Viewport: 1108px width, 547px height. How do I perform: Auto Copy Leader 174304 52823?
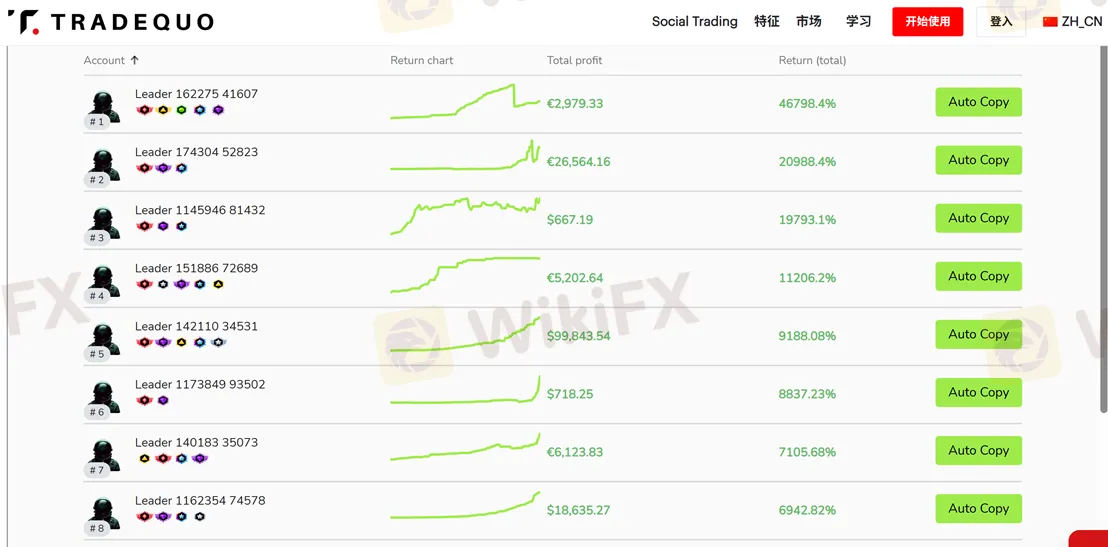pyautogui.click(x=978, y=160)
